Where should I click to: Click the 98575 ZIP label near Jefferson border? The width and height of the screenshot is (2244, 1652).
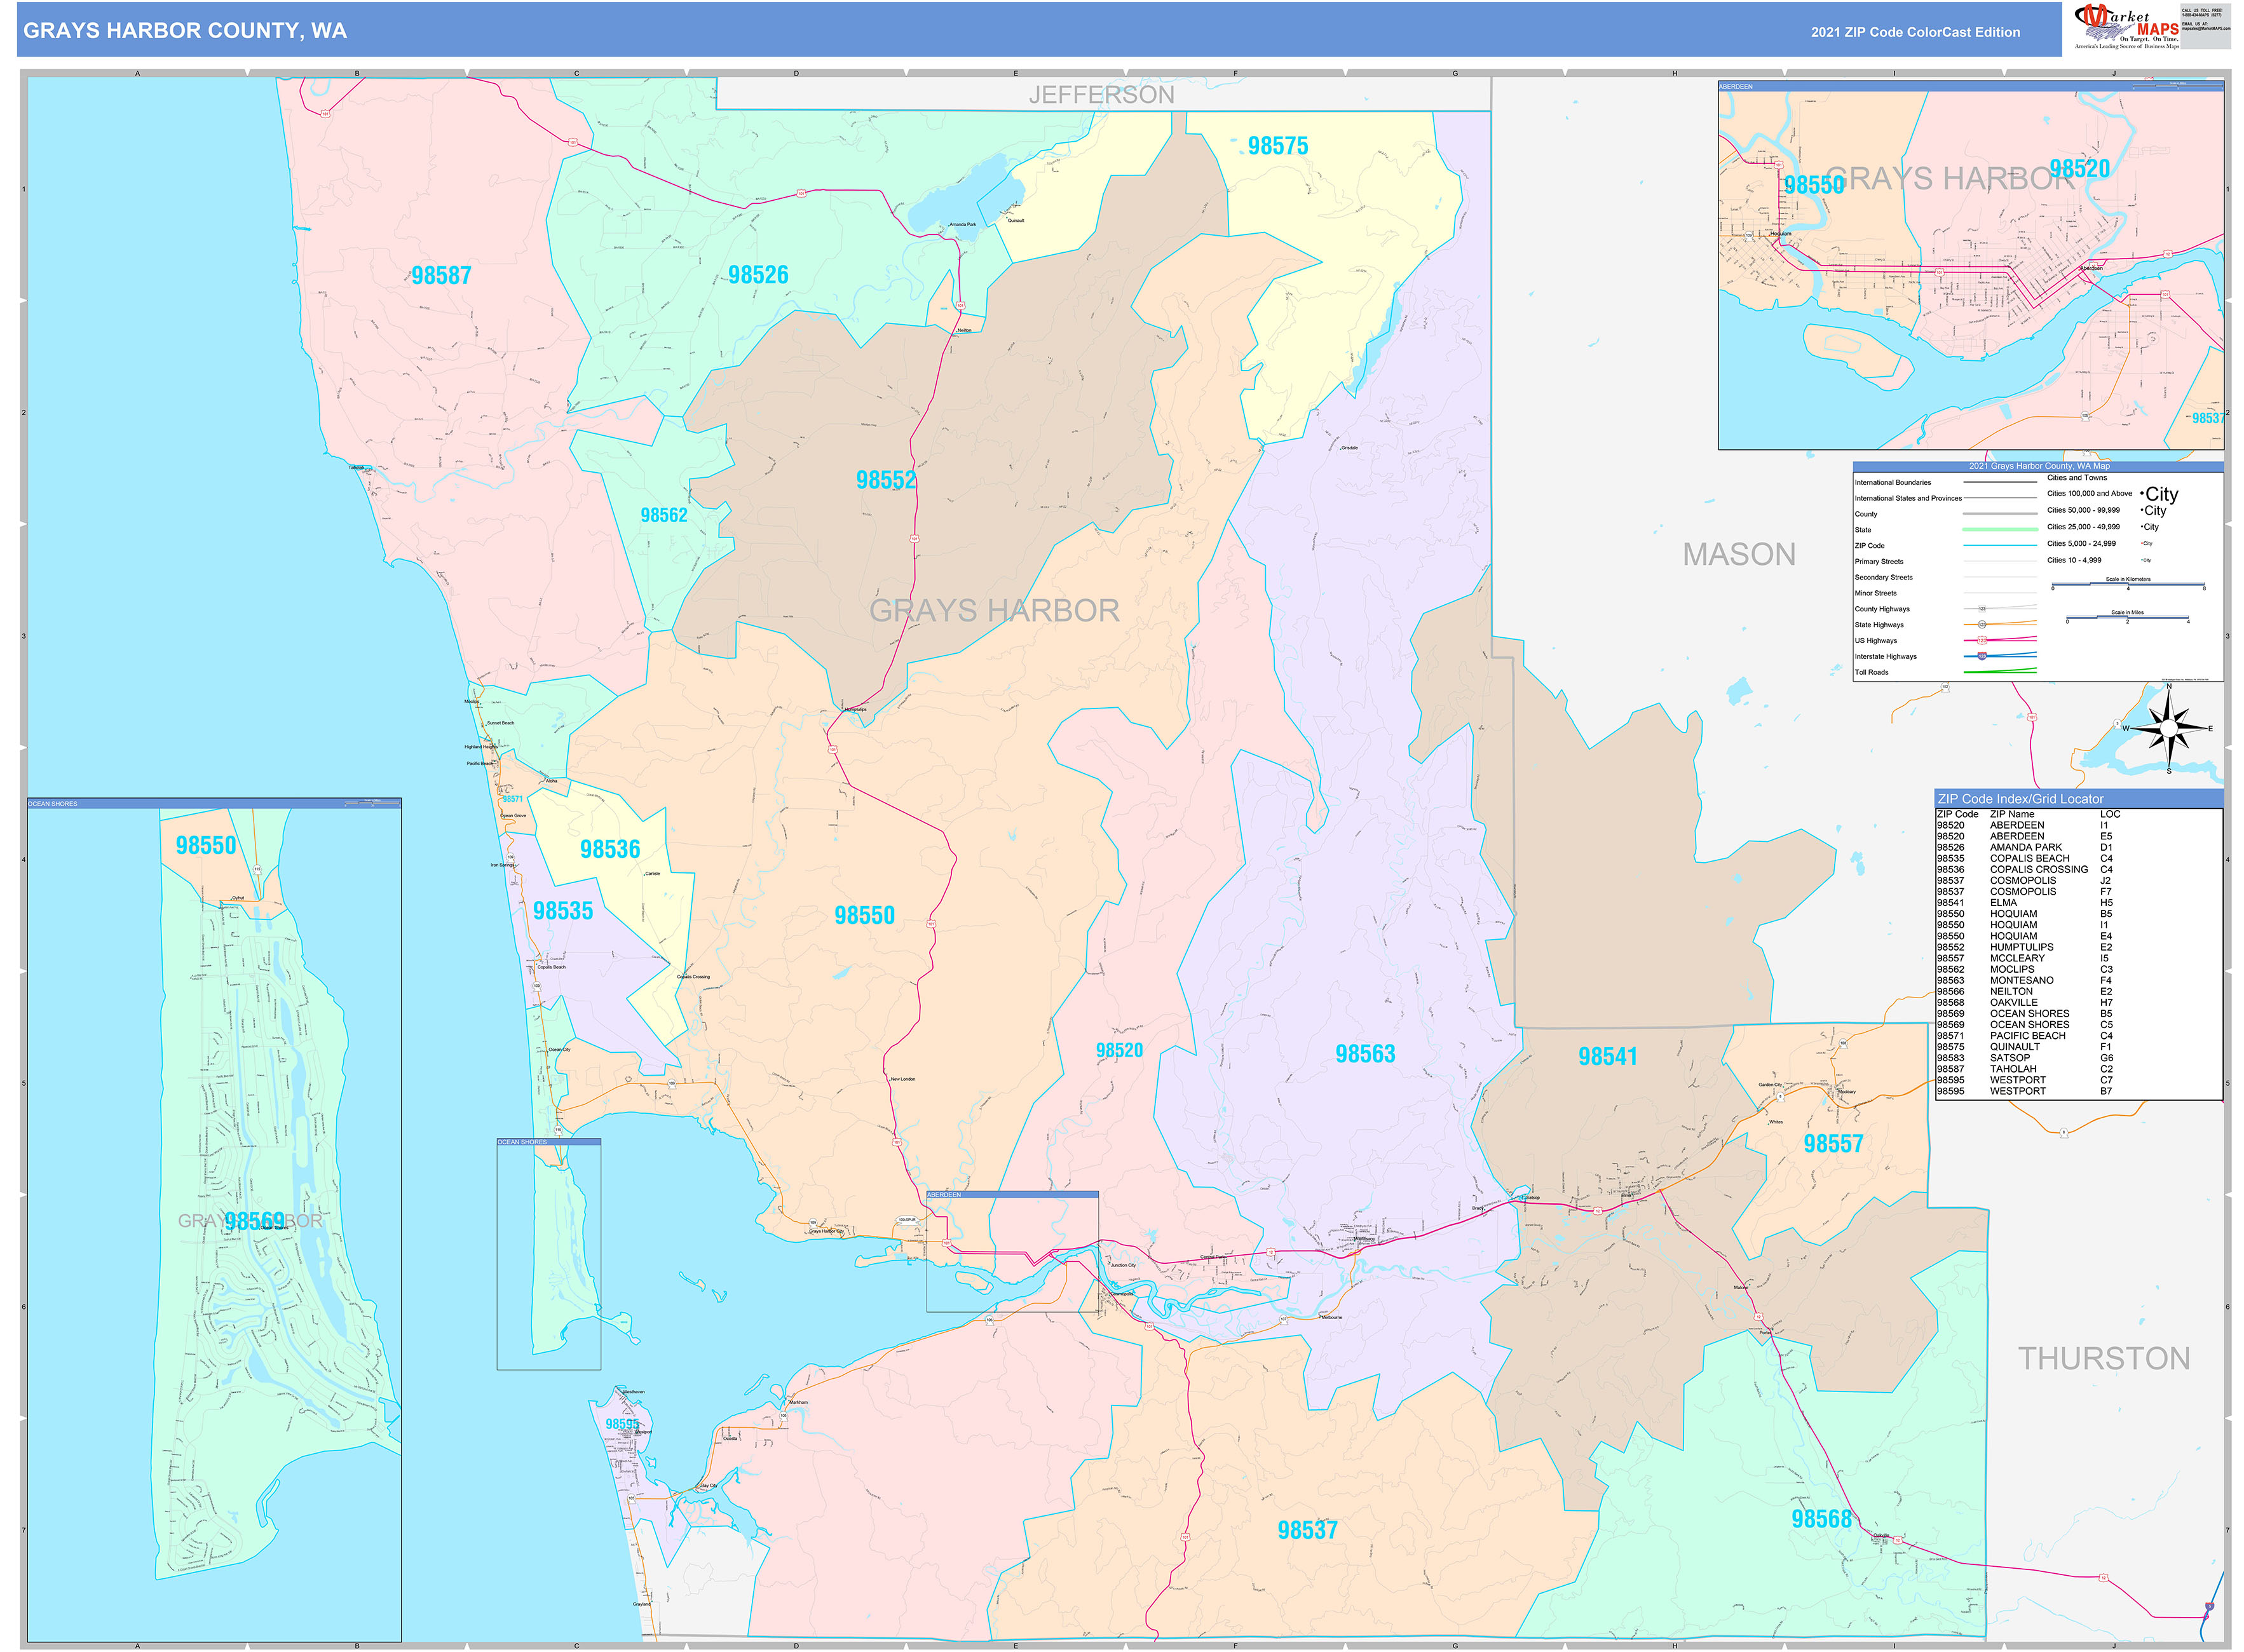click(1278, 146)
